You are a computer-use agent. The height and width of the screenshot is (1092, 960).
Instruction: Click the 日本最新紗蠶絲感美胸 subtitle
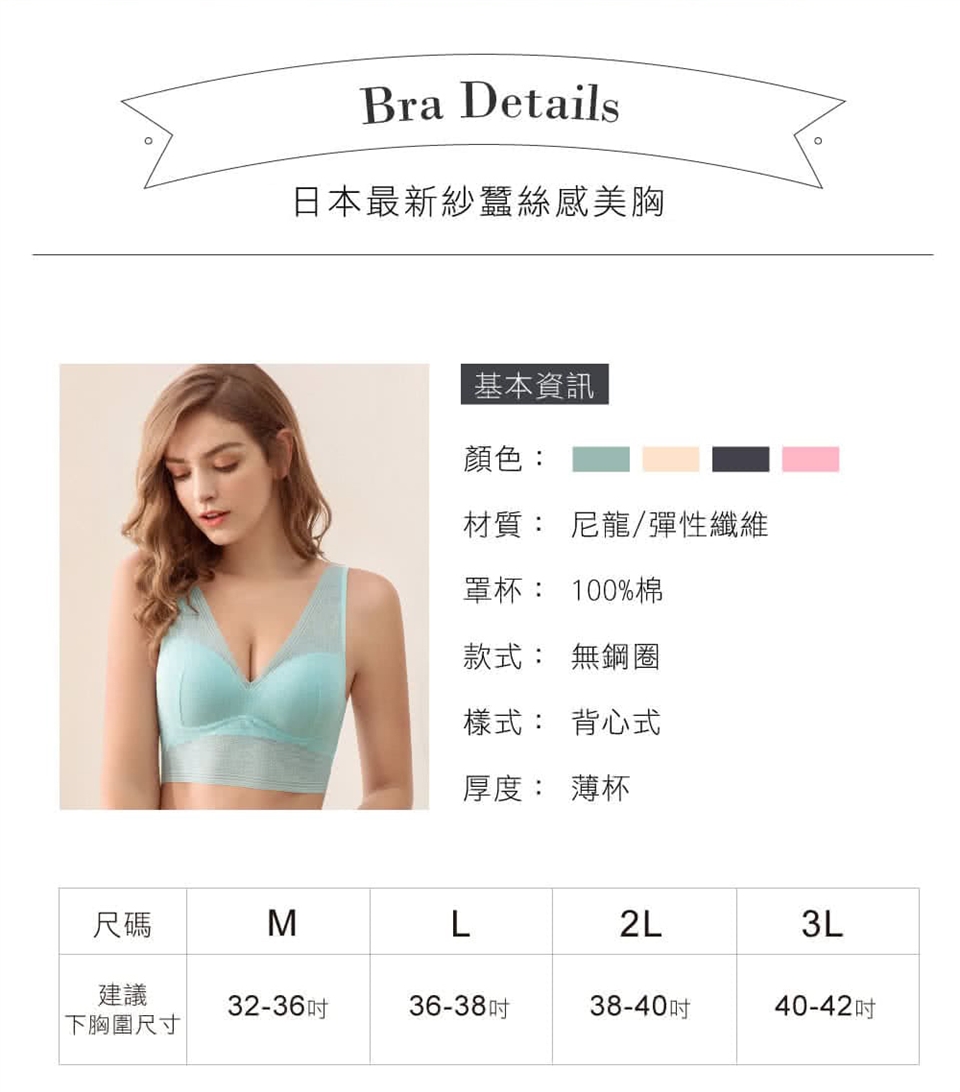pyautogui.click(x=480, y=202)
